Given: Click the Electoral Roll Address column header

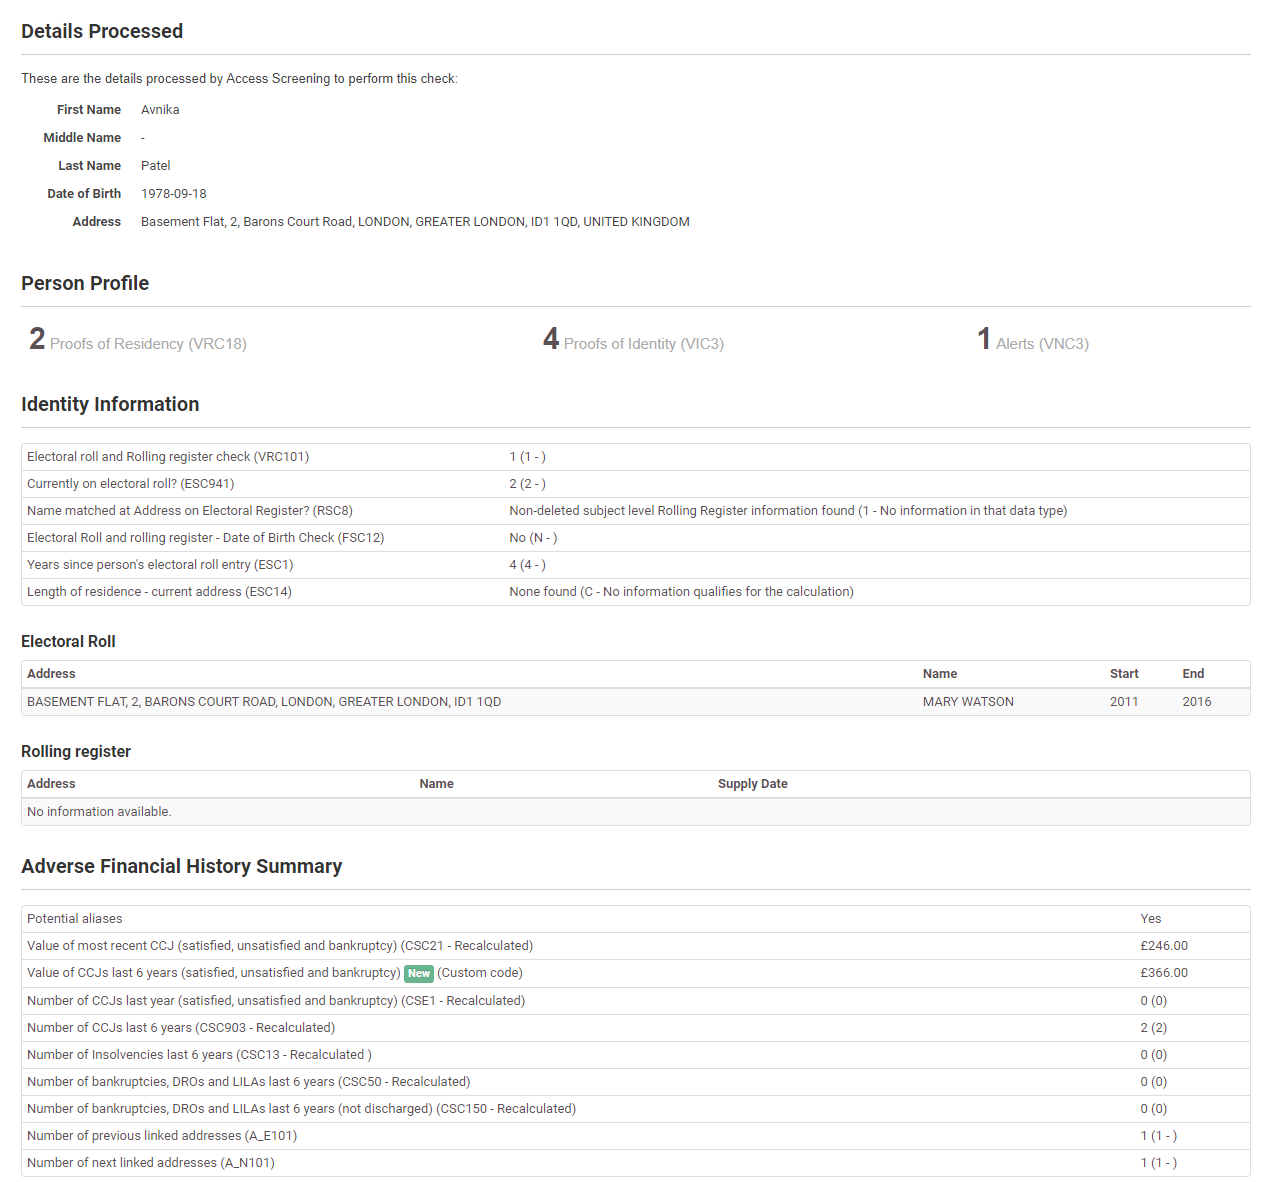Looking at the screenshot, I should (x=51, y=674).
